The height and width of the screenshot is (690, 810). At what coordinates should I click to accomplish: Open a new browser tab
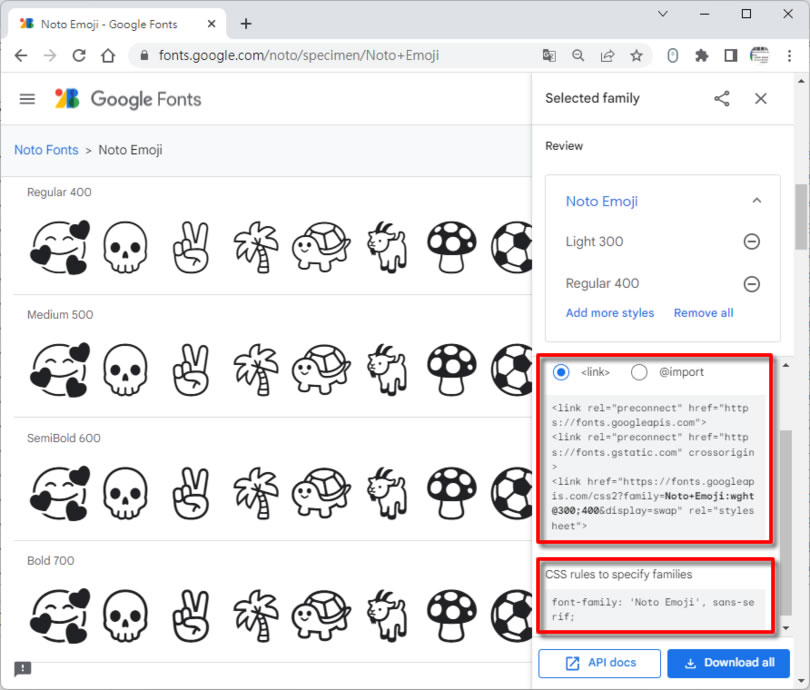point(246,24)
